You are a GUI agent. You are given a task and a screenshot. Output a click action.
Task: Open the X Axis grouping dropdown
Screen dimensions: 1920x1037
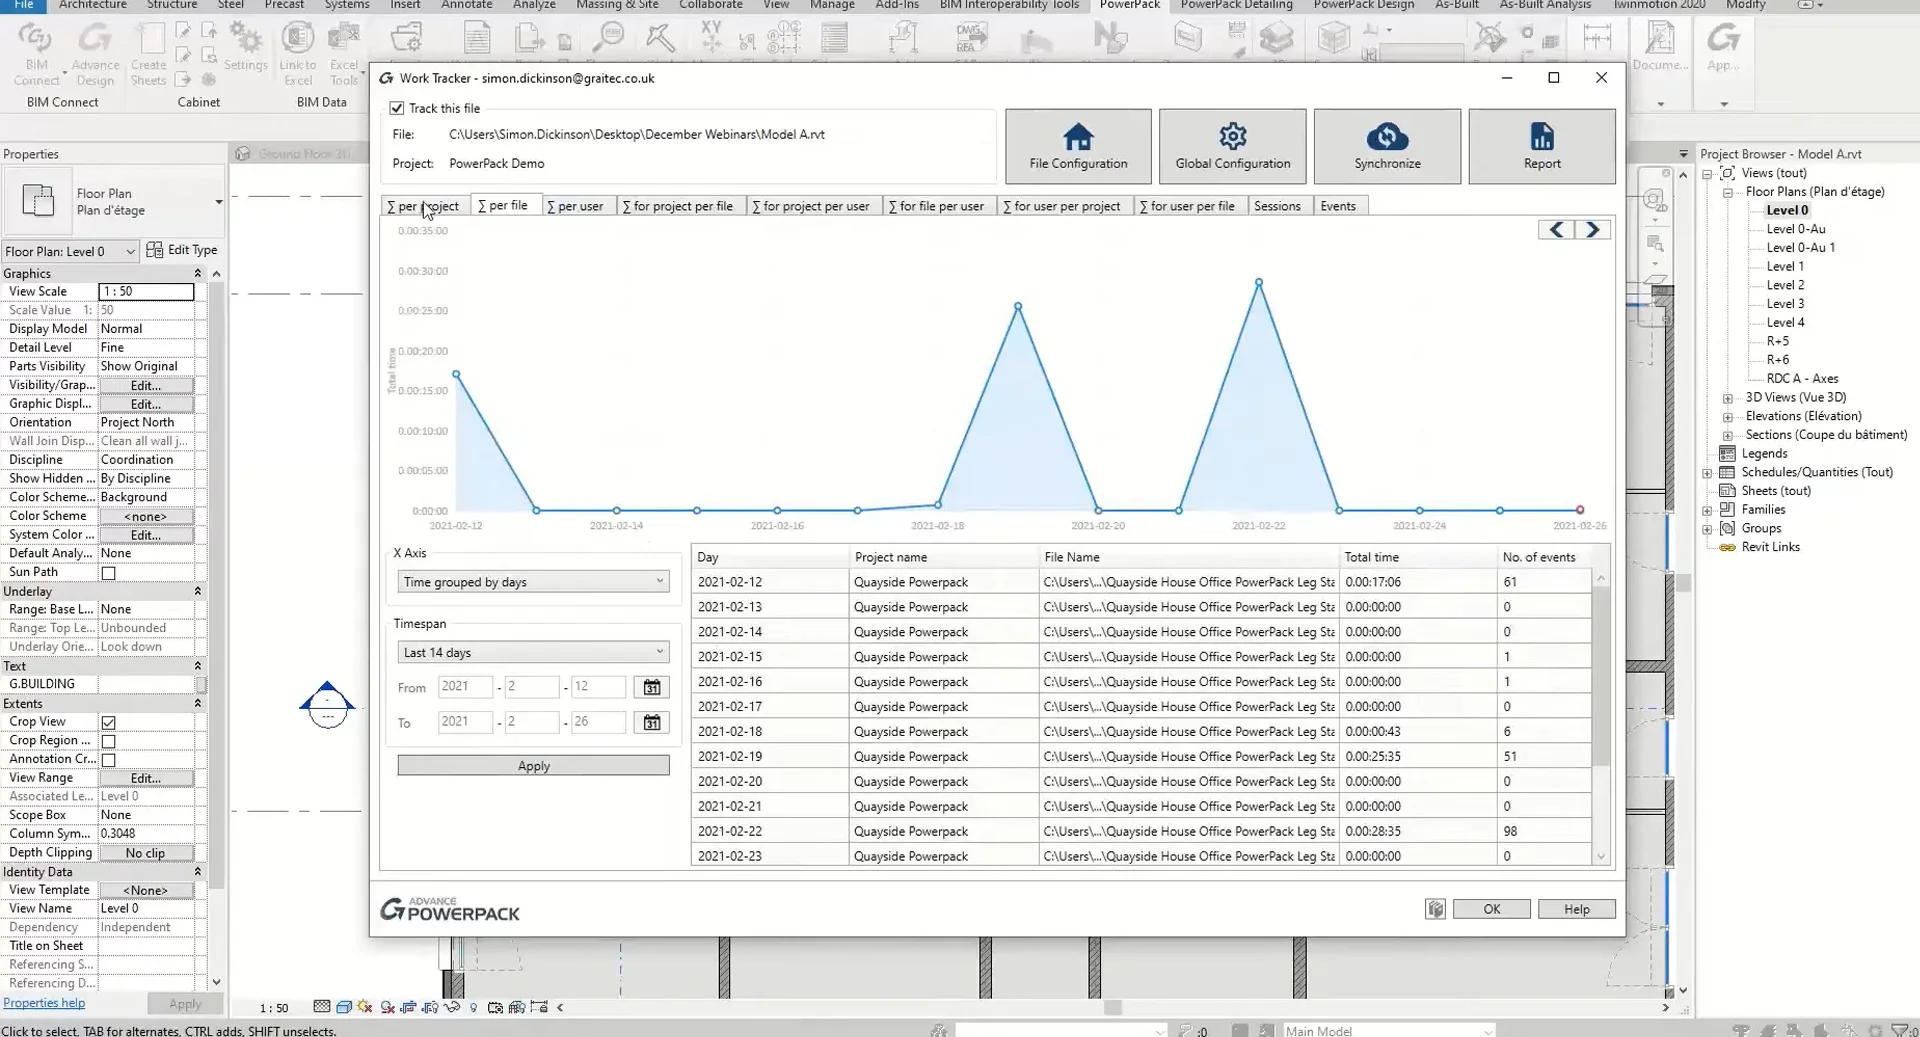coord(533,582)
